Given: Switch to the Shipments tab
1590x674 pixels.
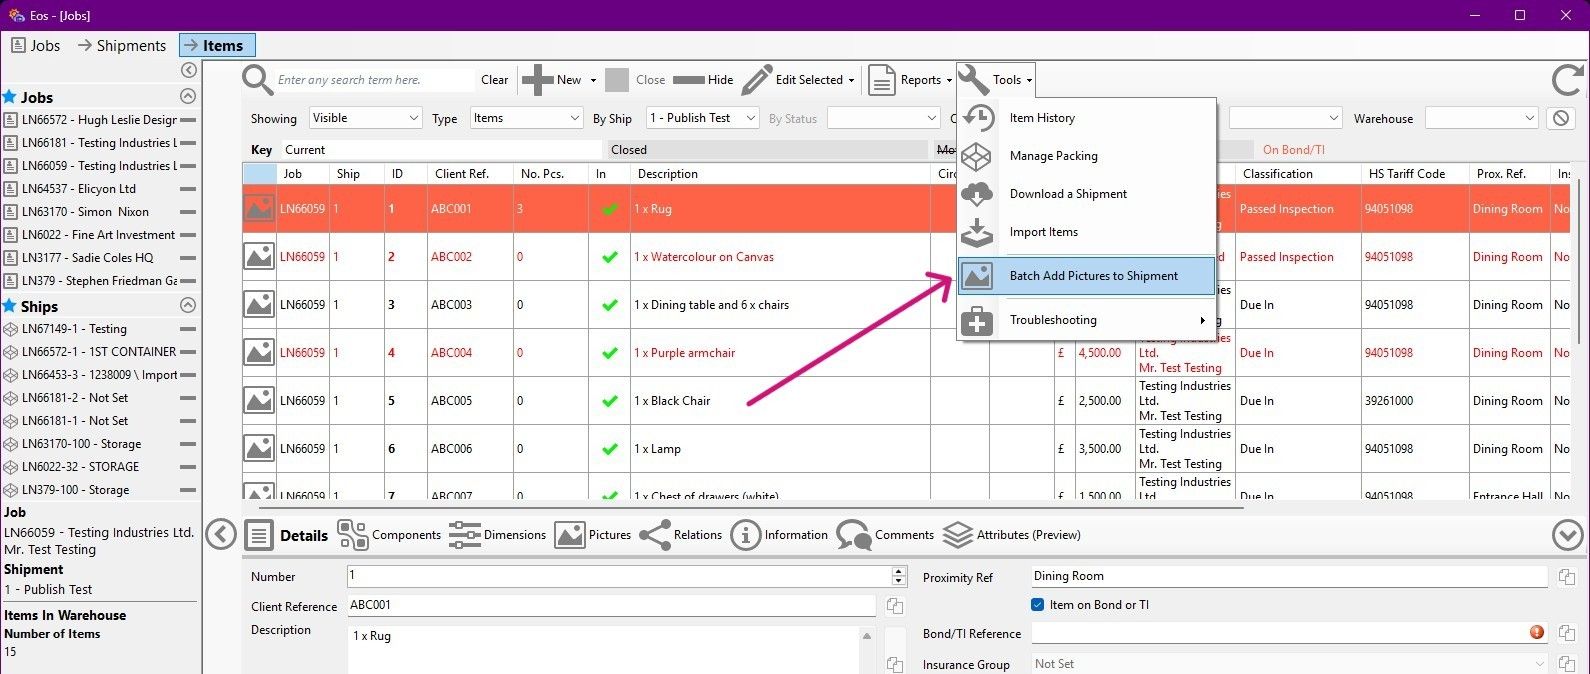Looking at the screenshot, I should pyautogui.click(x=122, y=46).
